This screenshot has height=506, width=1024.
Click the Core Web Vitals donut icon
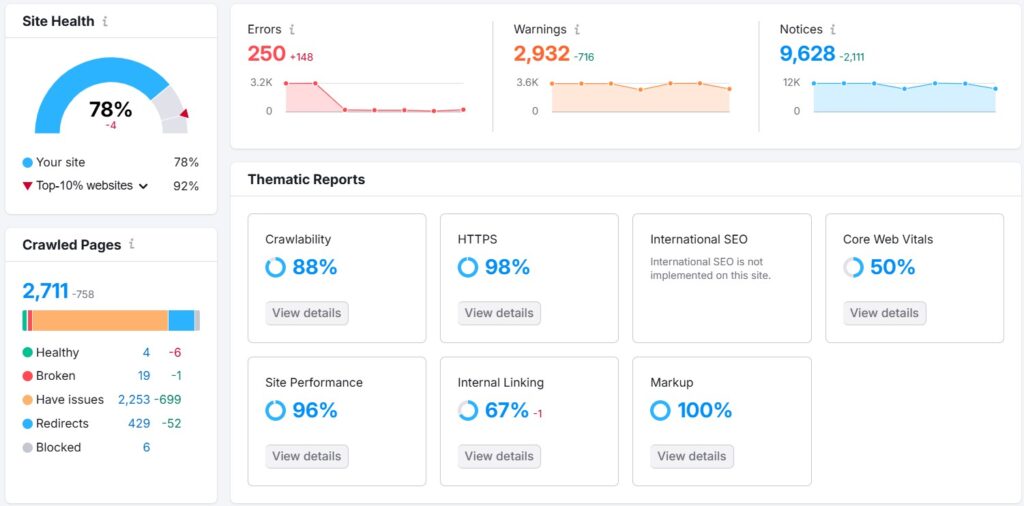853,267
